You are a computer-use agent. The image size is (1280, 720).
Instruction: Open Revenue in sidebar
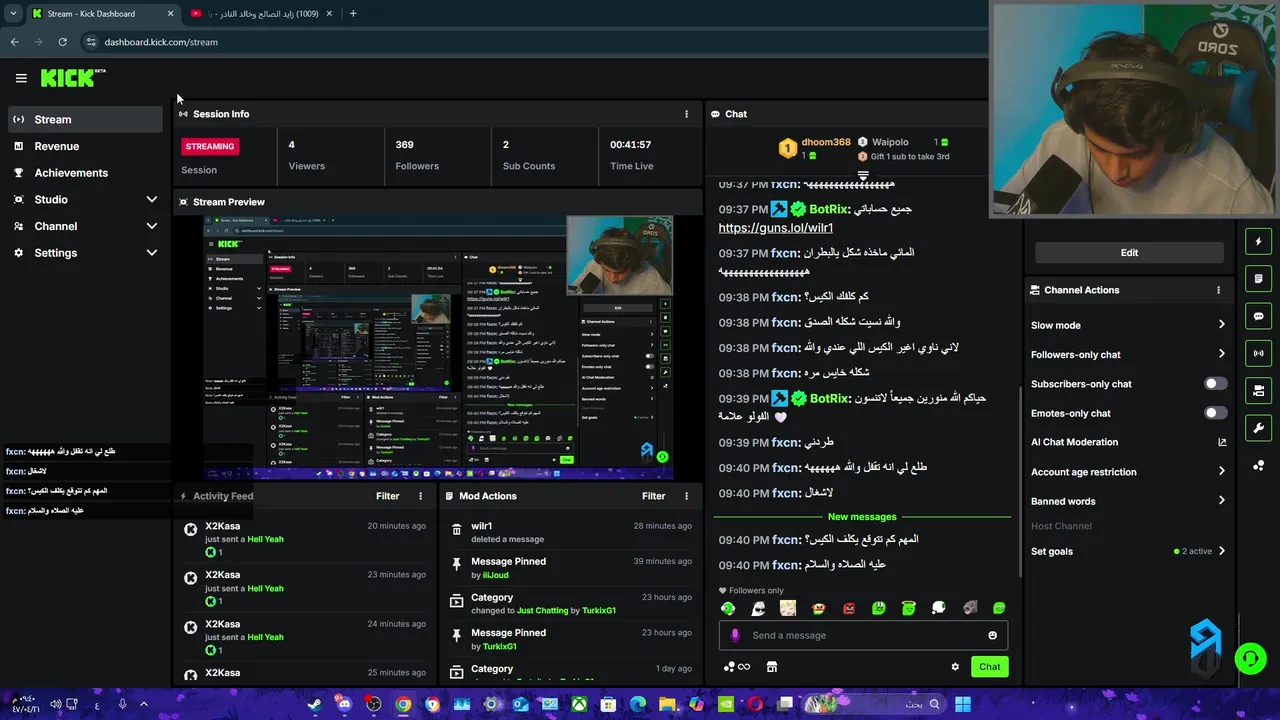[85, 146]
